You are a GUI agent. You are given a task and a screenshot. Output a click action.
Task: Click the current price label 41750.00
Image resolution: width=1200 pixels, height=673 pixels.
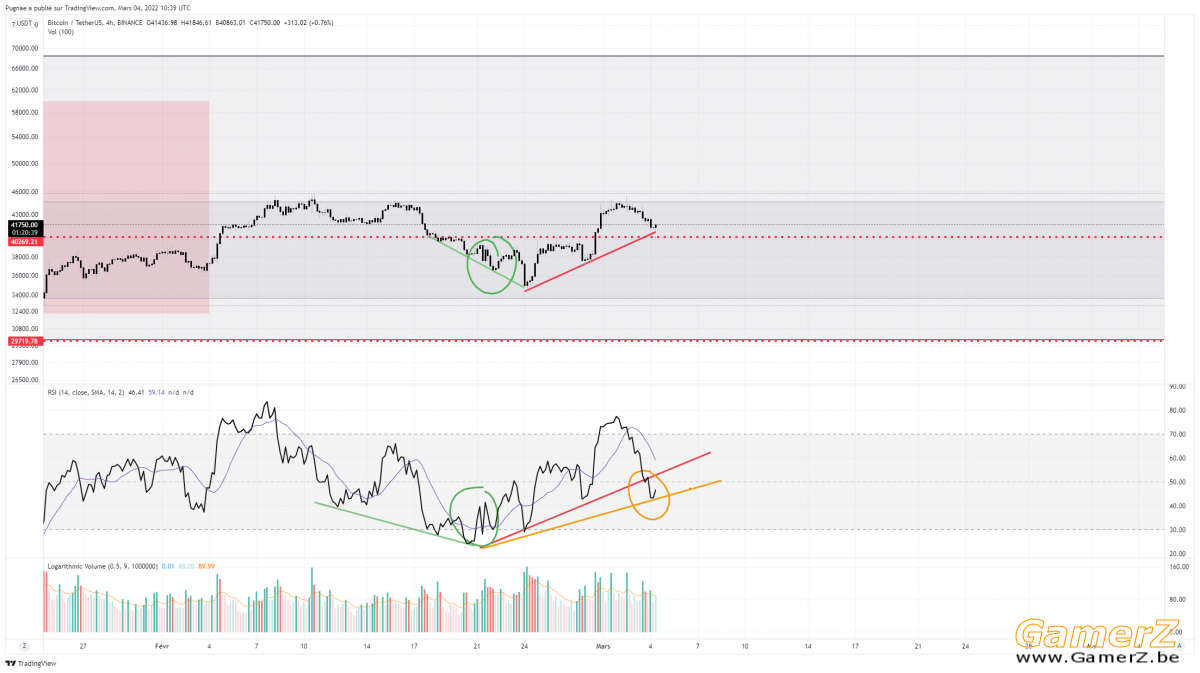pos(24,225)
